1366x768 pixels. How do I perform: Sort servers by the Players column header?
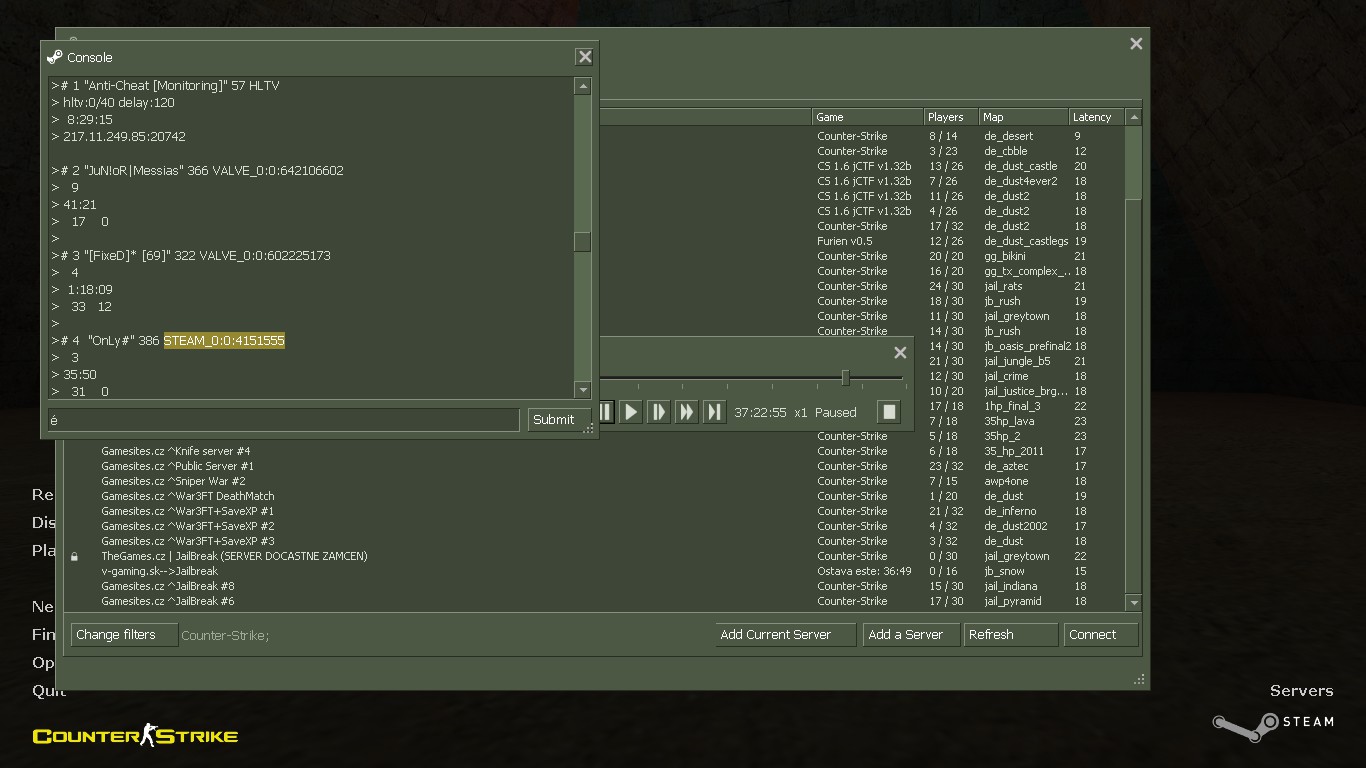click(951, 117)
